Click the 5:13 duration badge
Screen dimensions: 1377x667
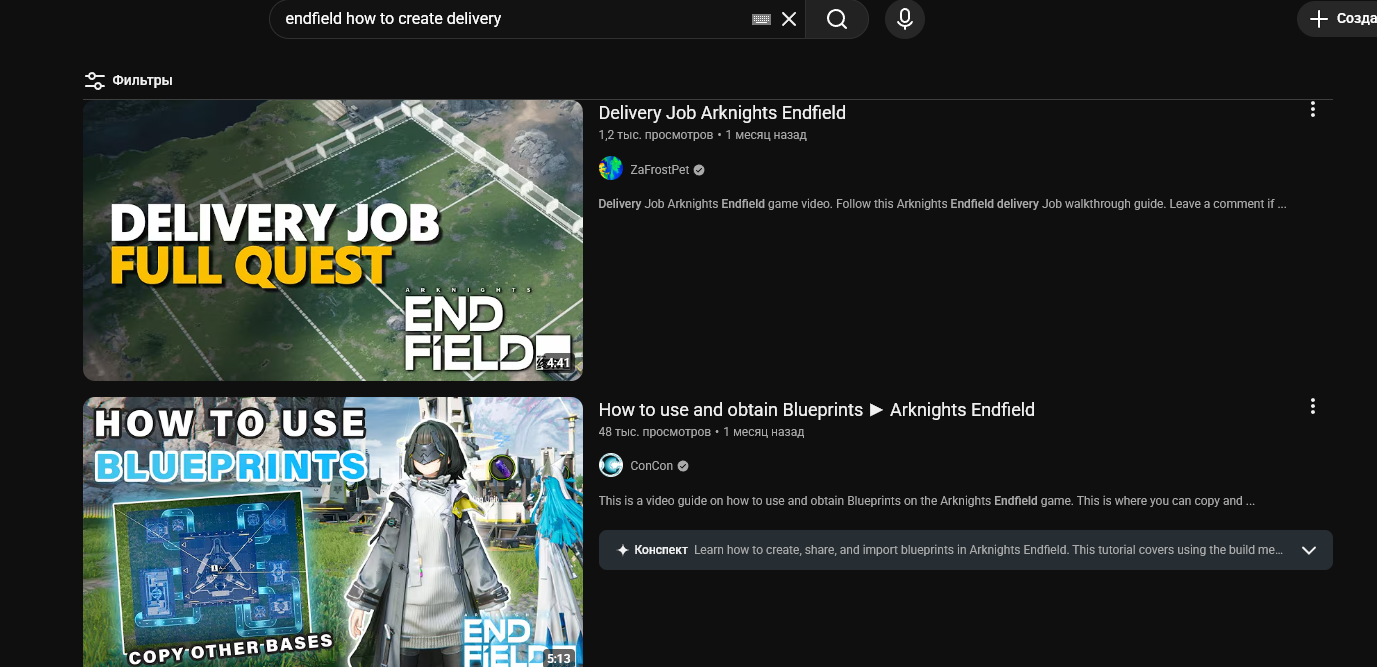coord(558,659)
